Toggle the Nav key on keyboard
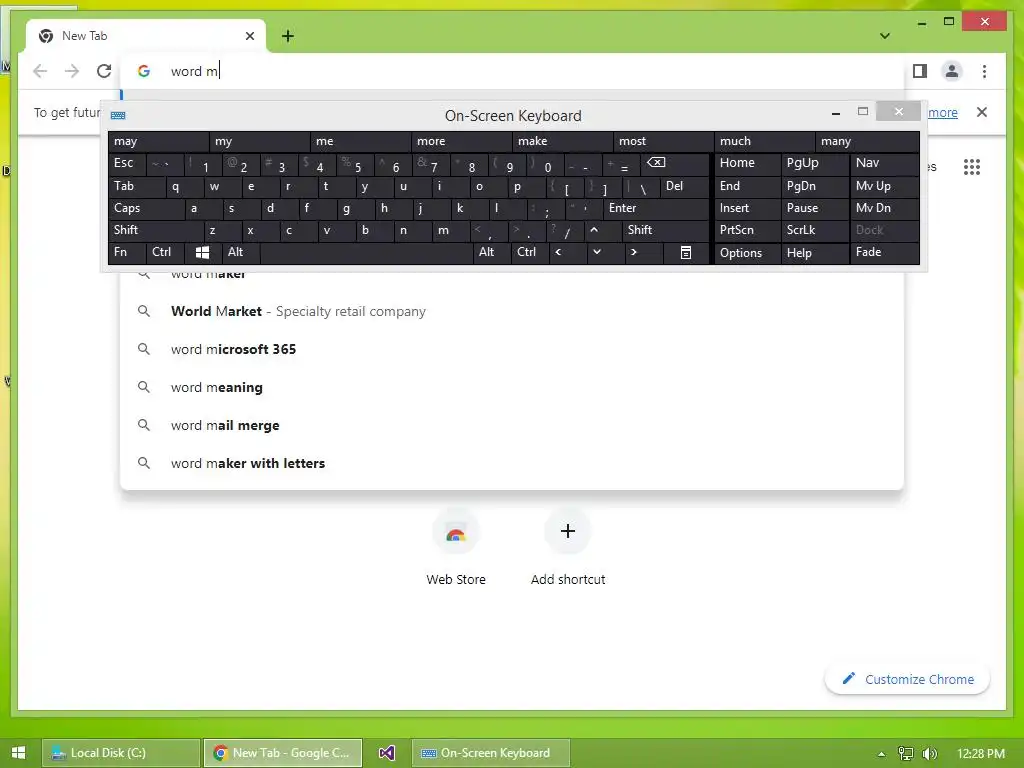This screenshot has height=768, width=1024. 885,163
